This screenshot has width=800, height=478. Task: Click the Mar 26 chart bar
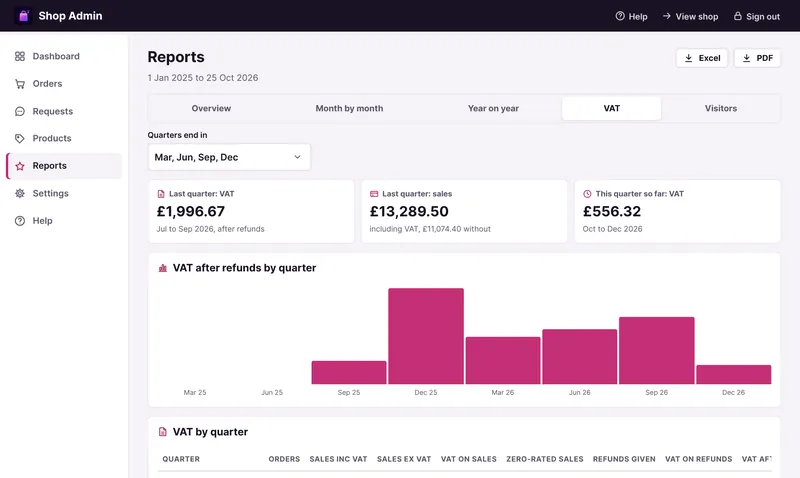[x=503, y=360]
